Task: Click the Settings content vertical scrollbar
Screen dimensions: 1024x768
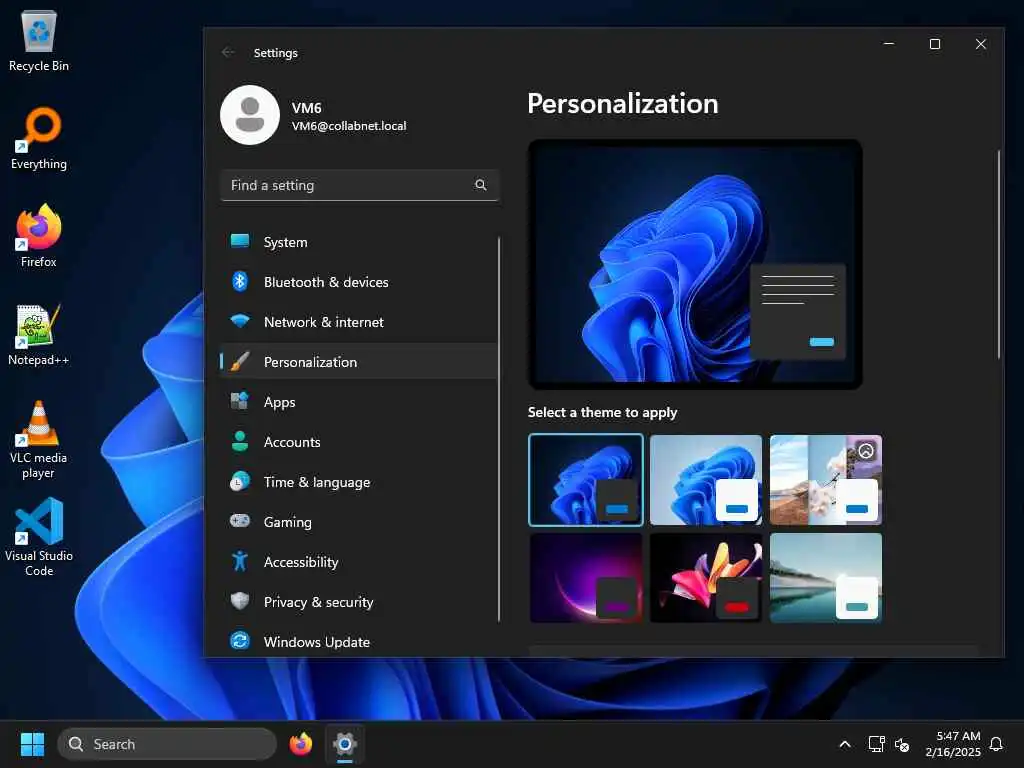Action: [x=999, y=255]
